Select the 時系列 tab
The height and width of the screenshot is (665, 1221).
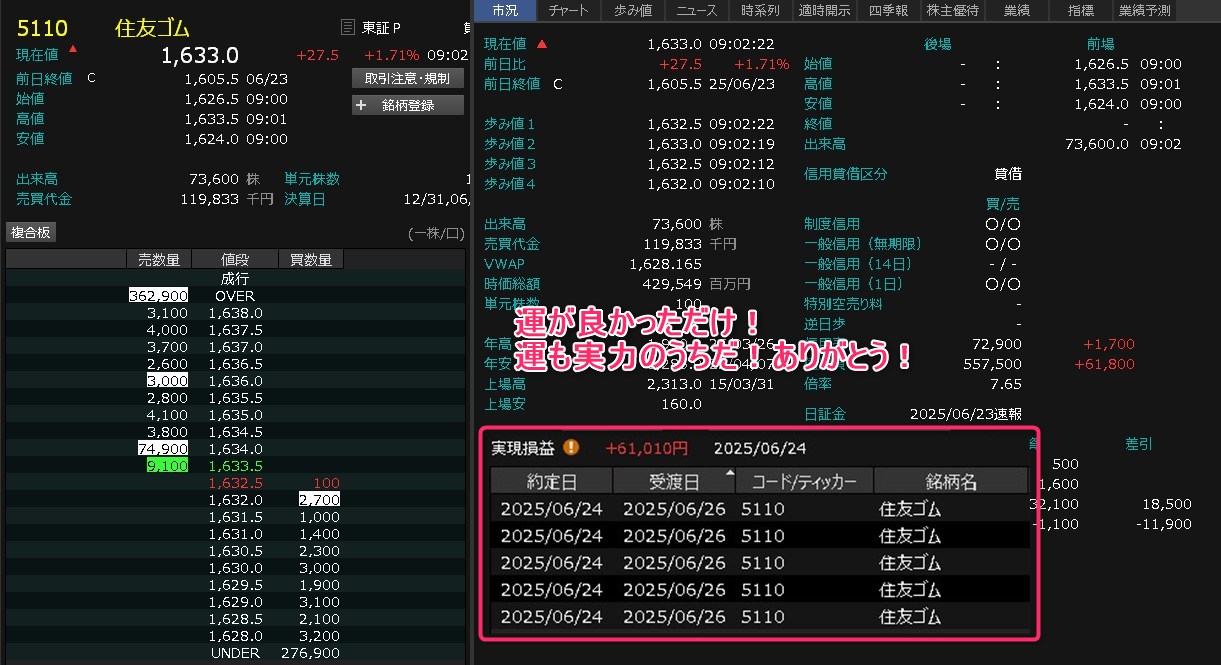tap(760, 10)
